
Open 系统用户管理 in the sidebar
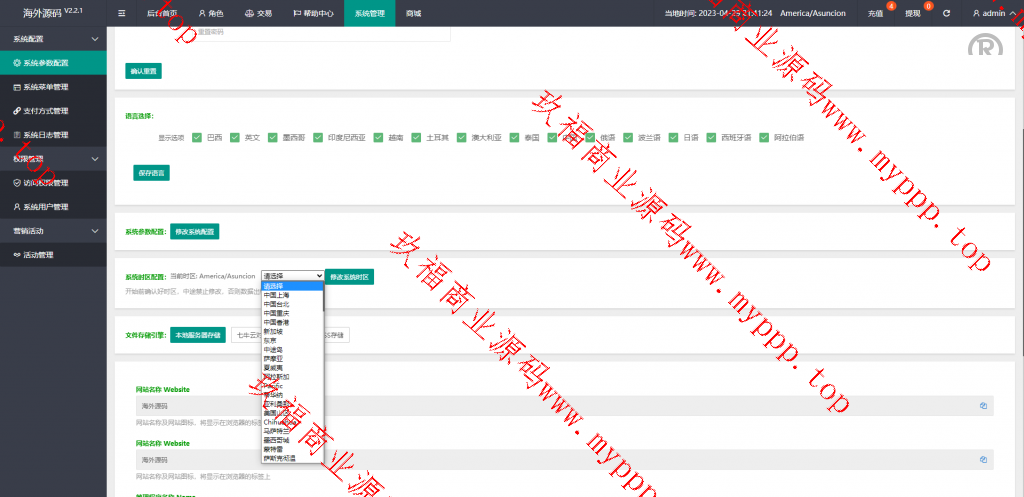45,207
